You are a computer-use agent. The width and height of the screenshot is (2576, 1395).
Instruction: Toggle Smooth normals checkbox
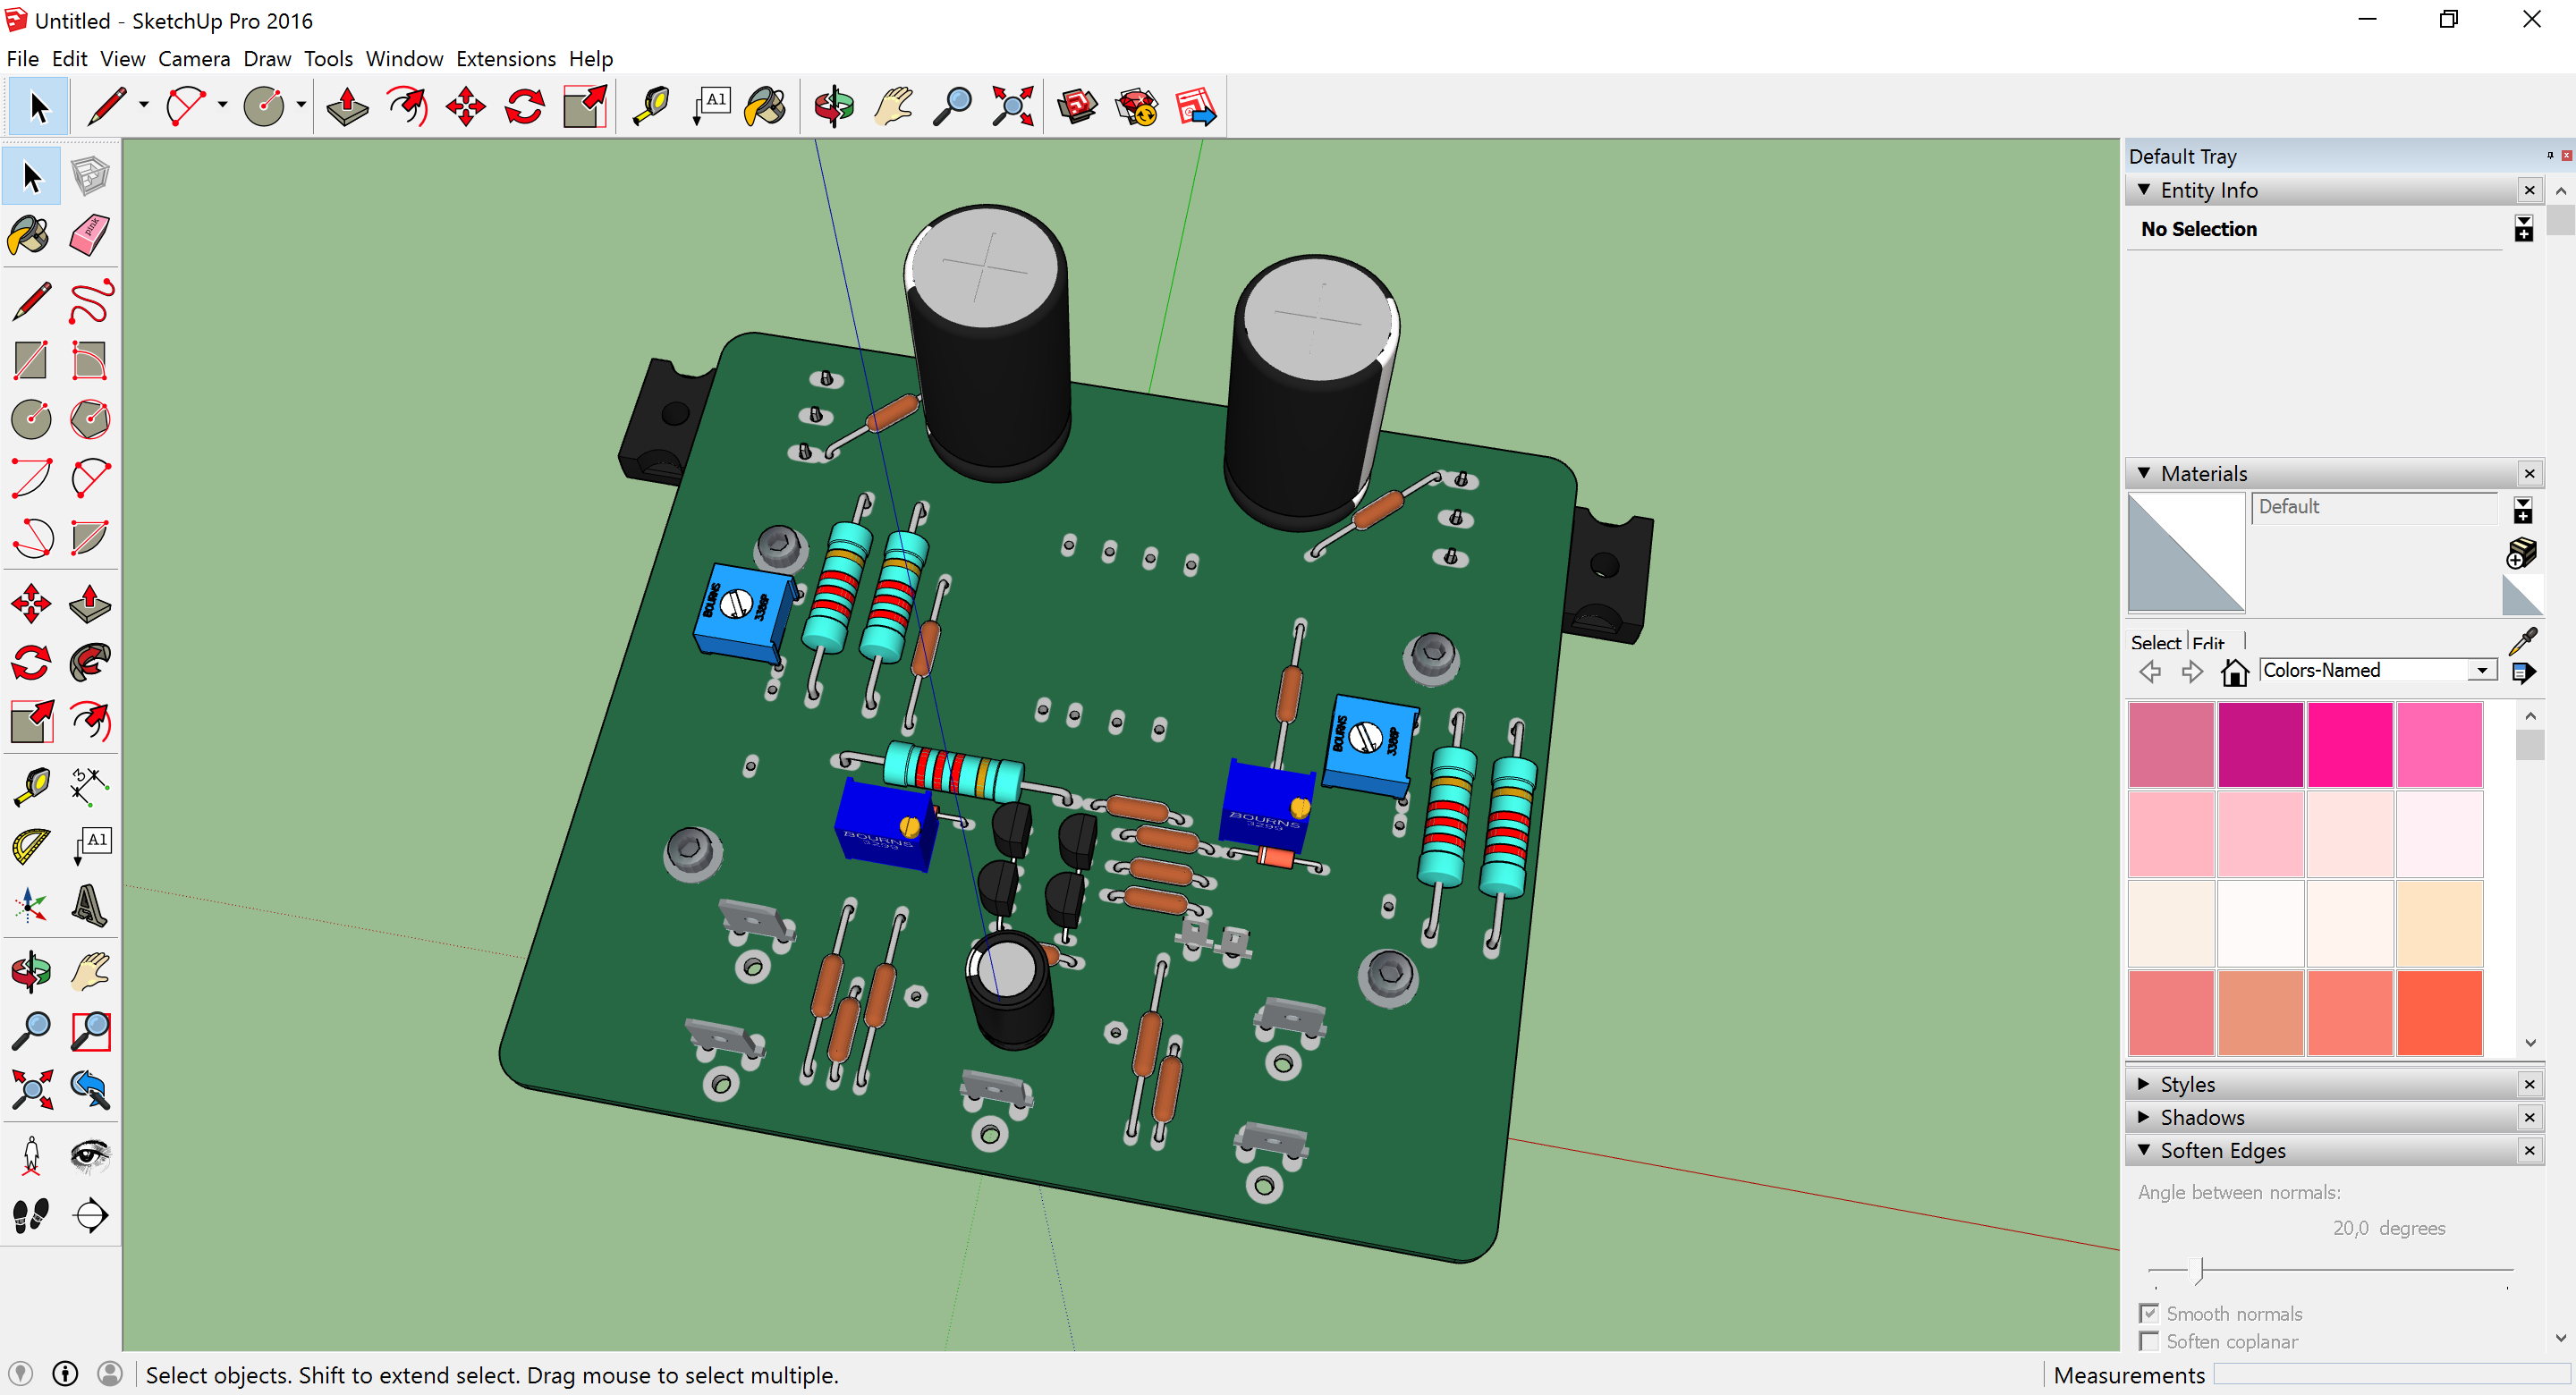(x=2148, y=1313)
